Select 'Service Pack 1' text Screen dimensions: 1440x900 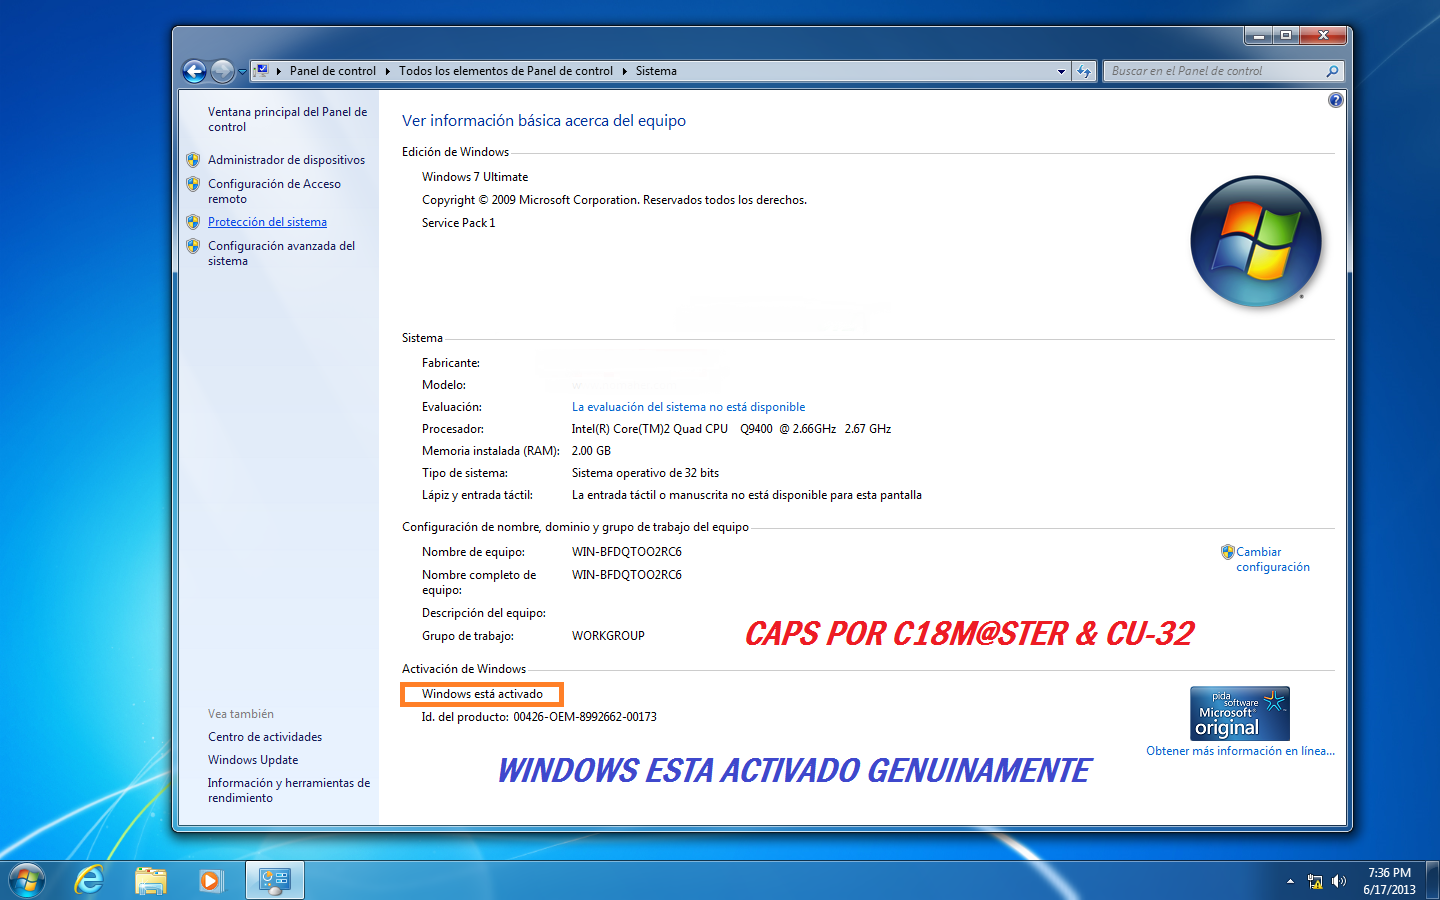pos(458,223)
